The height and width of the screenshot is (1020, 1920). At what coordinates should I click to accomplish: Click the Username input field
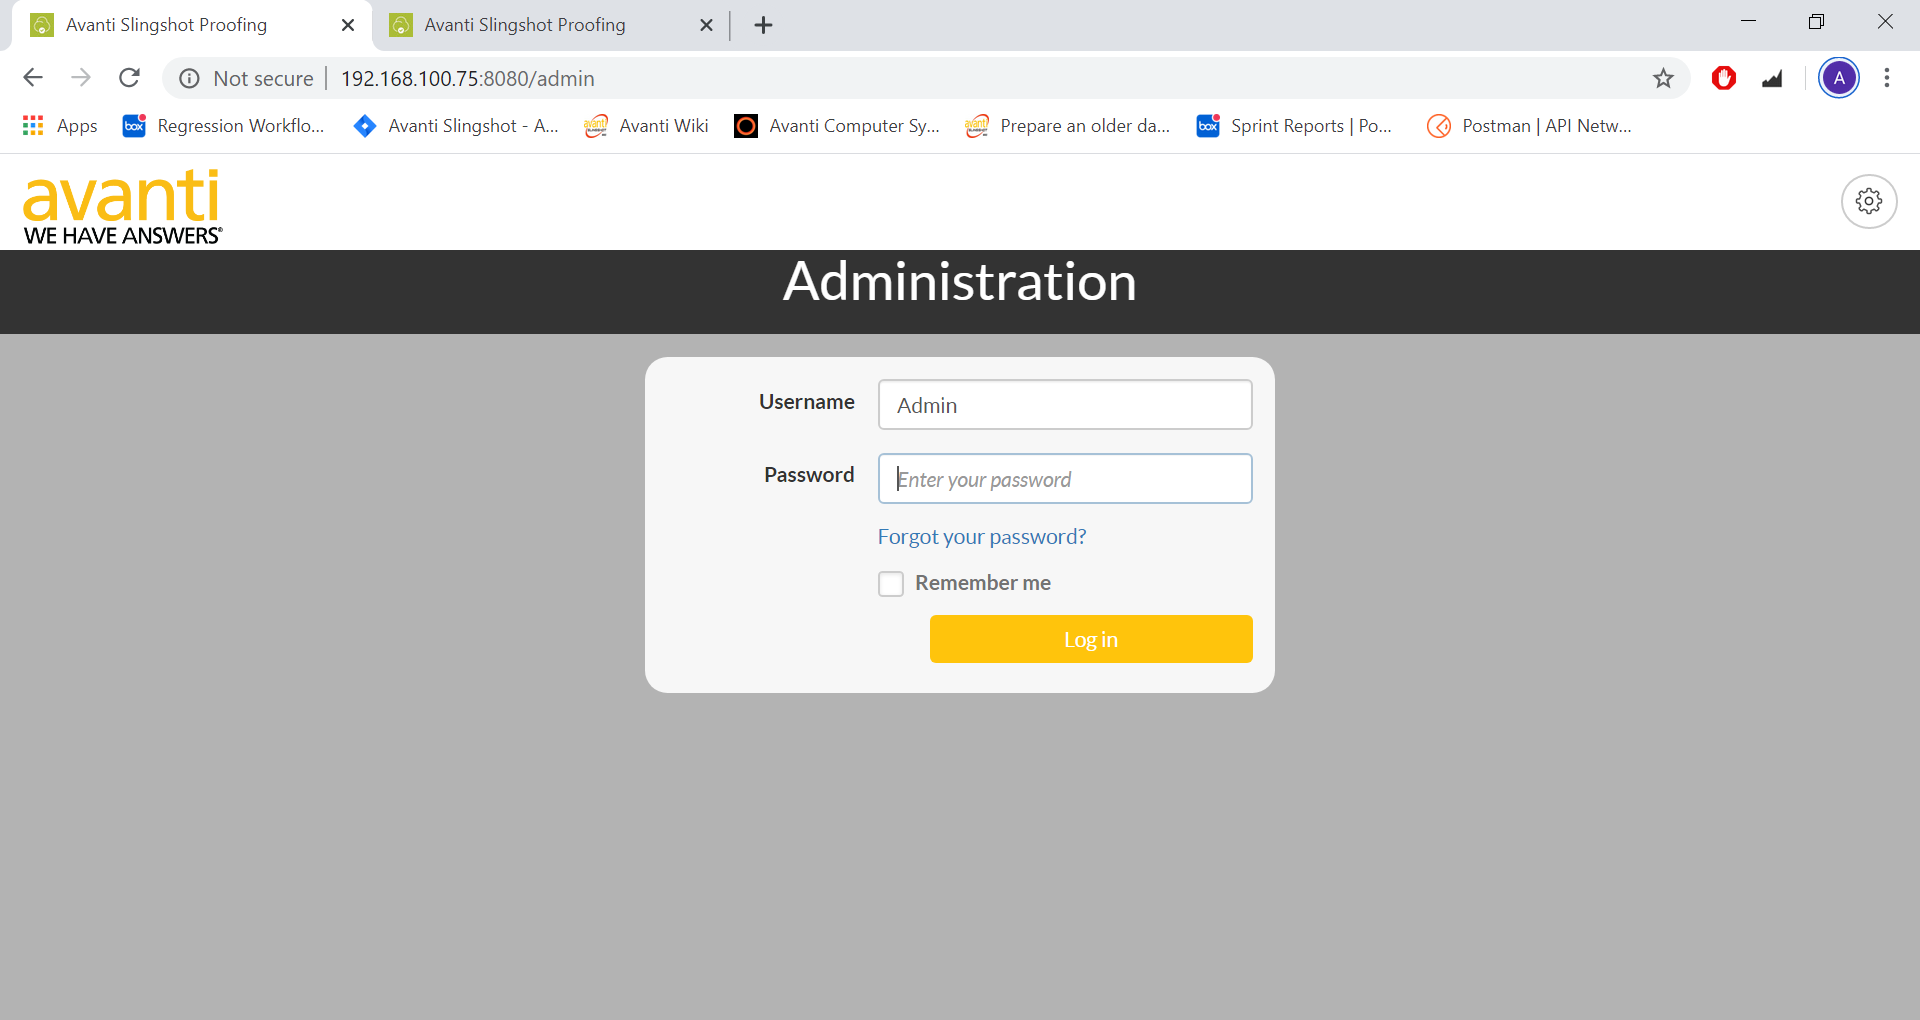(x=1065, y=405)
